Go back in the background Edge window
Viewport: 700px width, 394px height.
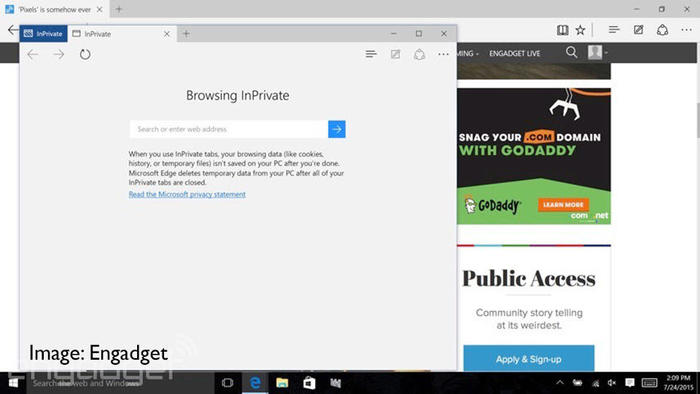(12, 30)
